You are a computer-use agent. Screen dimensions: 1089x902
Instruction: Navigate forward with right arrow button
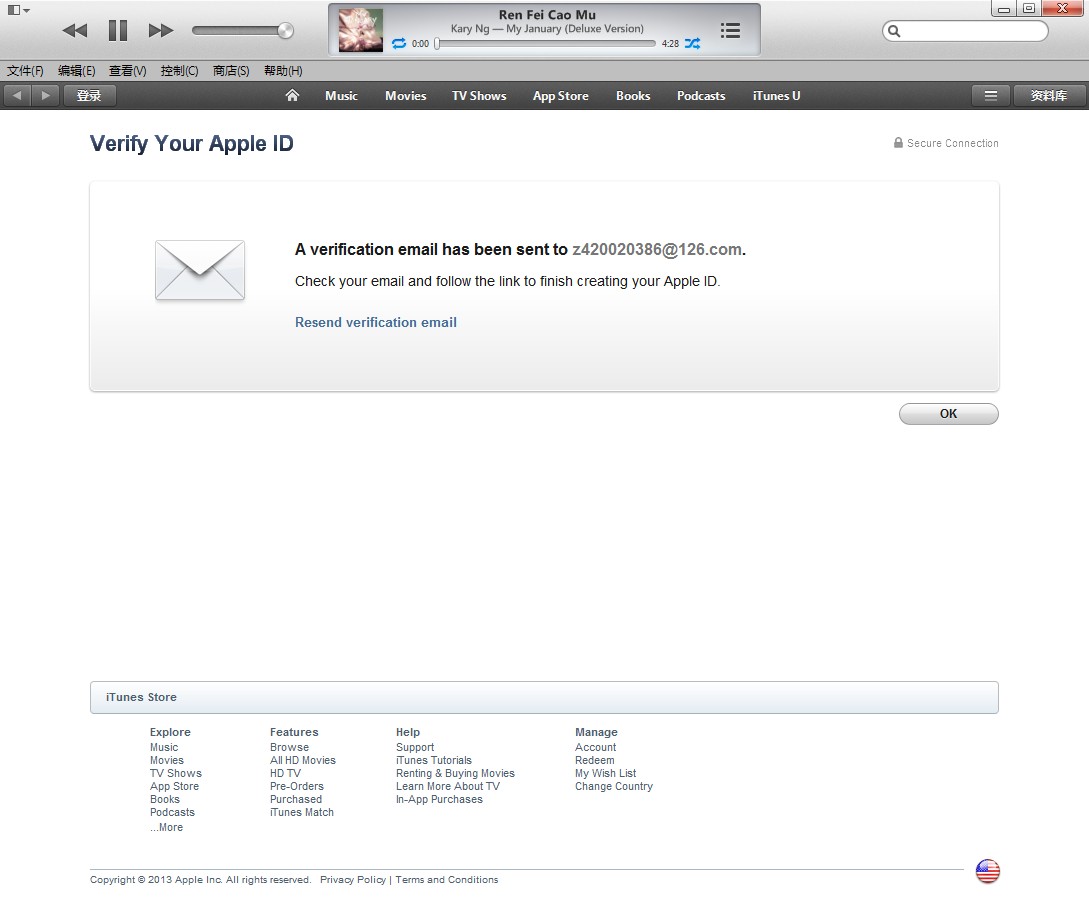45,96
